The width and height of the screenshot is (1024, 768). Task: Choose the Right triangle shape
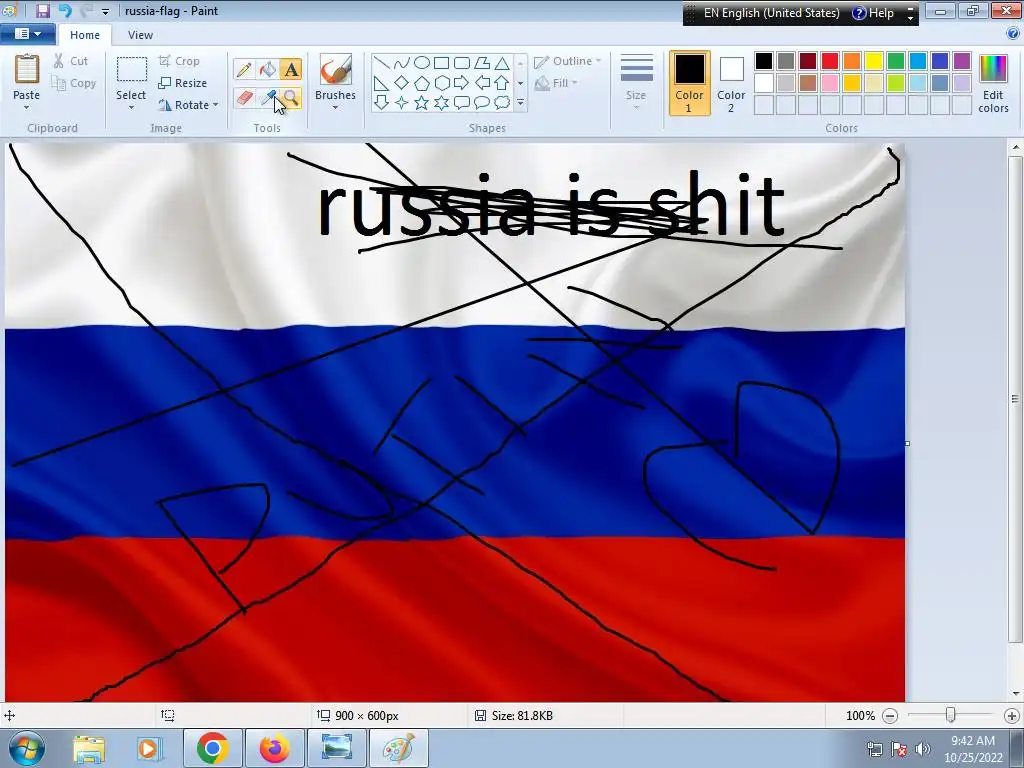click(382, 83)
